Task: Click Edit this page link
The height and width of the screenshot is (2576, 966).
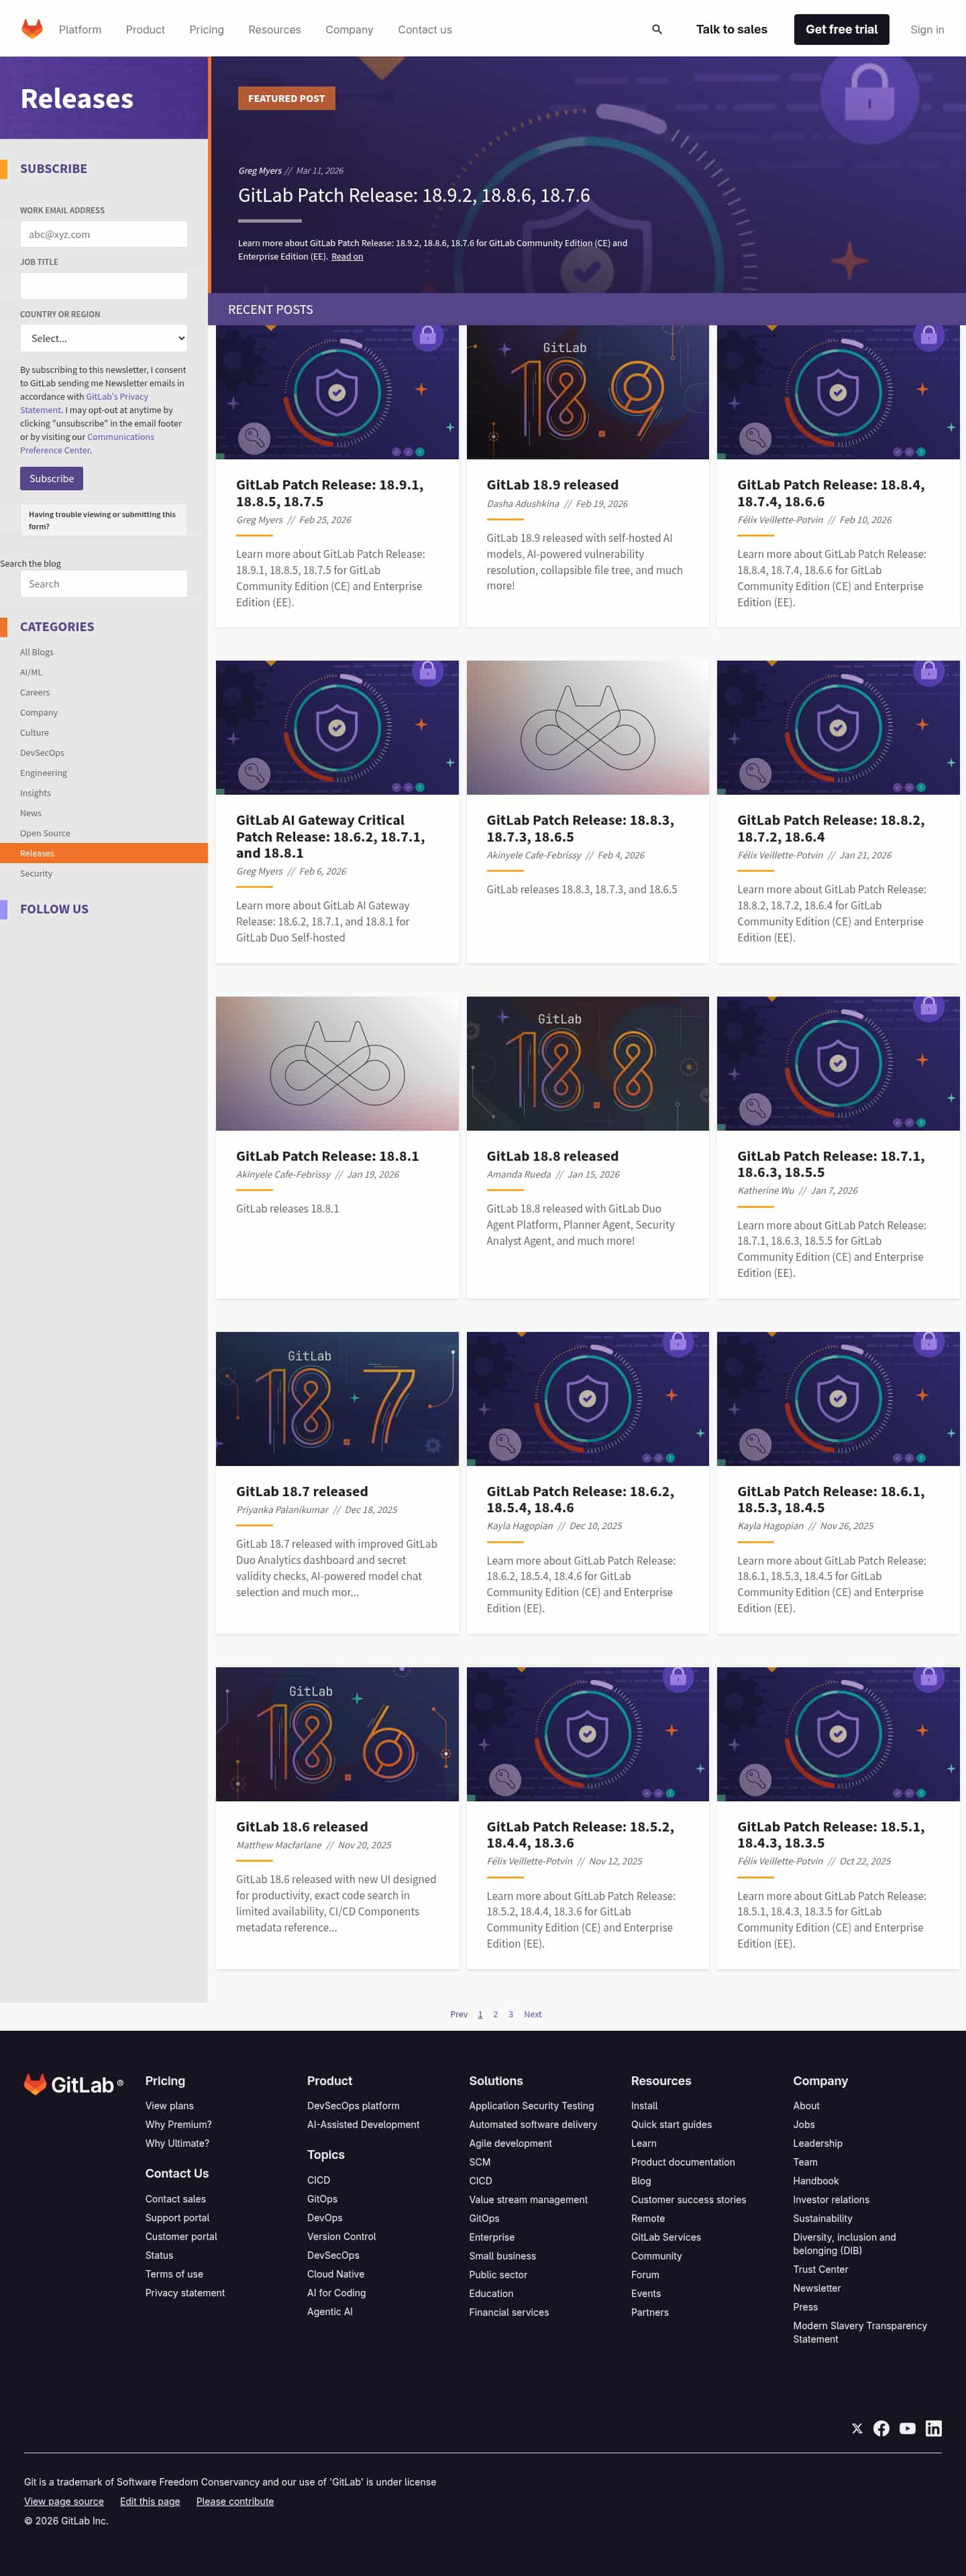Action: pyautogui.click(x=150, y=2501)
